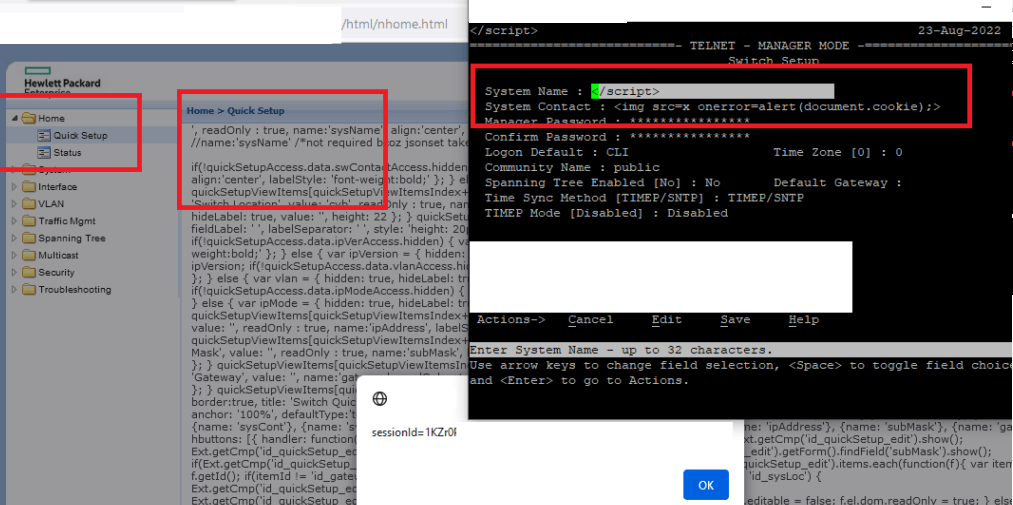1013x505 pixels.
Task: Minimize the telnet window
Action: tap(987, 6)
